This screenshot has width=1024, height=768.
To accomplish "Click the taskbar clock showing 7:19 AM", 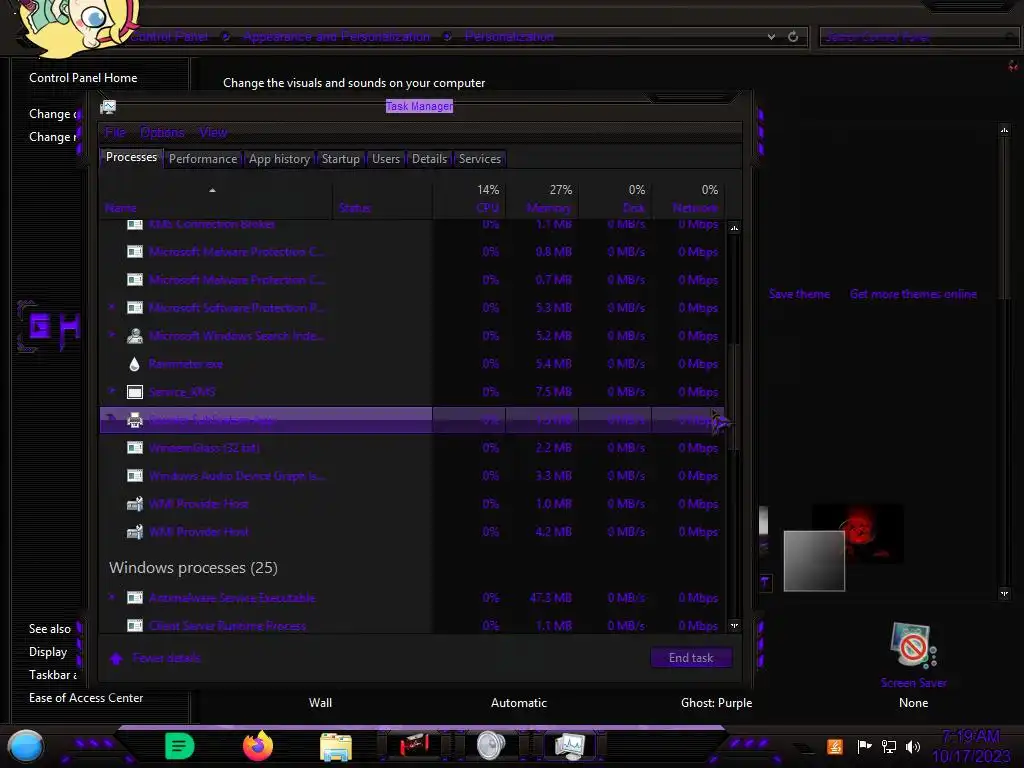I will click(970, 737).
